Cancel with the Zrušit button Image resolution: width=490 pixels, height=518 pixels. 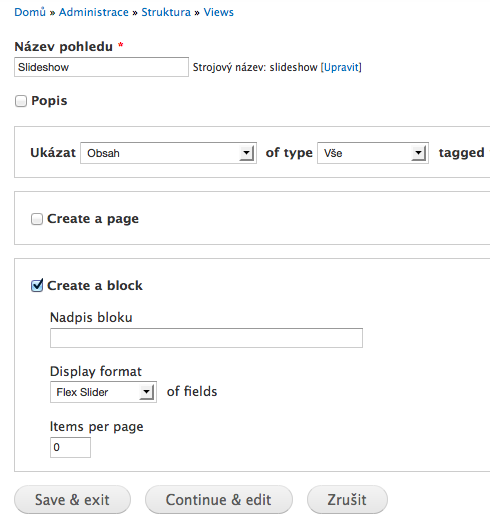(347, 500)
